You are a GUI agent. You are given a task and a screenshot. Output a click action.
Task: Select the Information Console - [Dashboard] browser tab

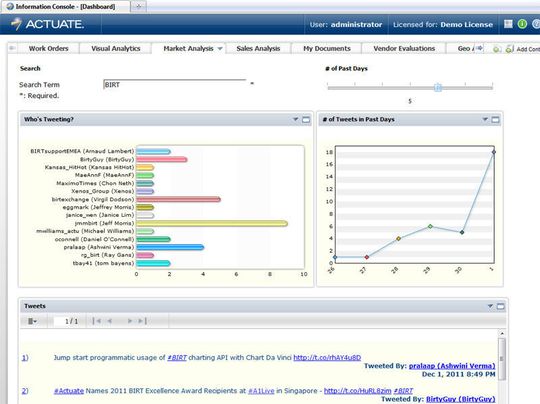(x=65, y=6)
